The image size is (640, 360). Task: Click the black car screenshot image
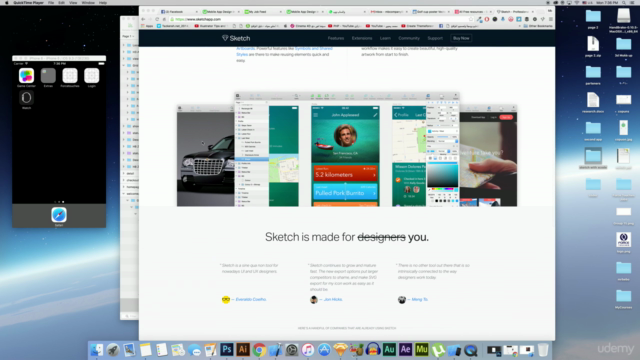[206, 159]
